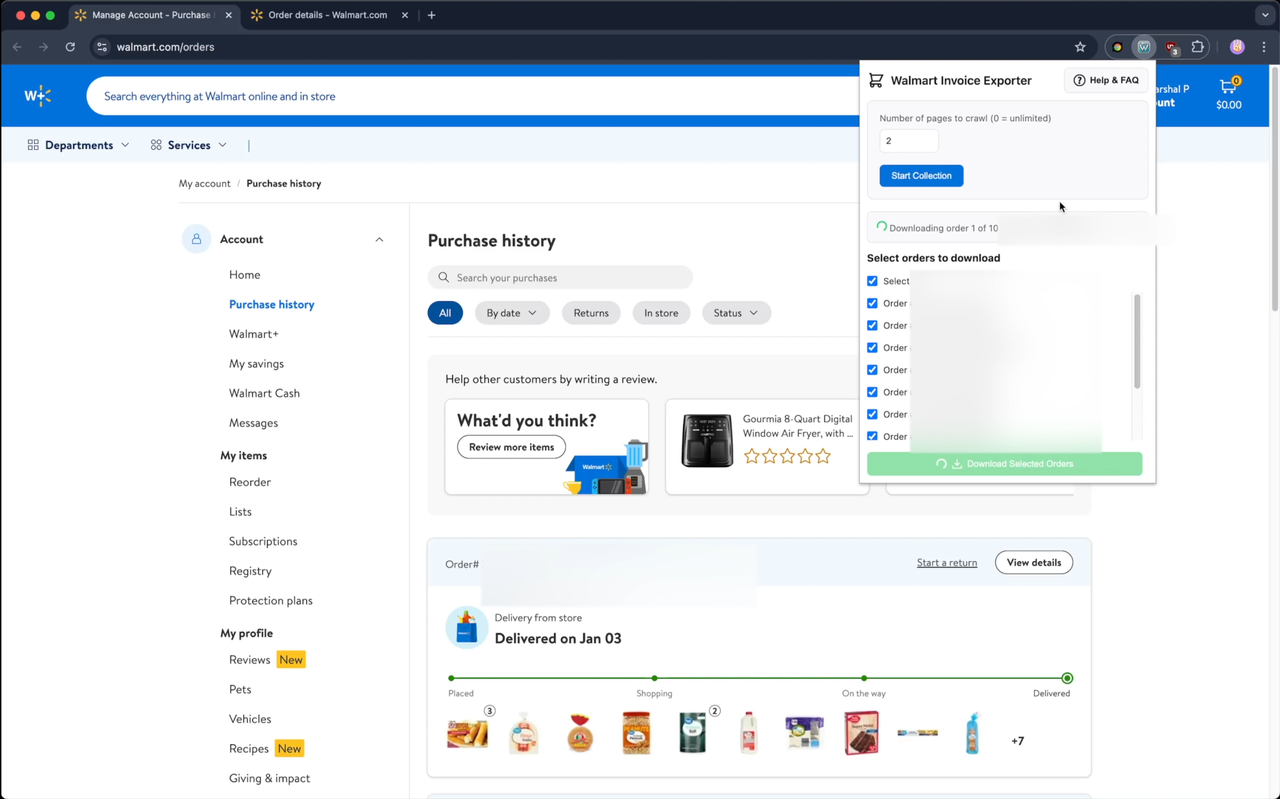1280x800 pixels.
Task: Uncheck the last Order checkbox in the list
Action: coord(872,436)
